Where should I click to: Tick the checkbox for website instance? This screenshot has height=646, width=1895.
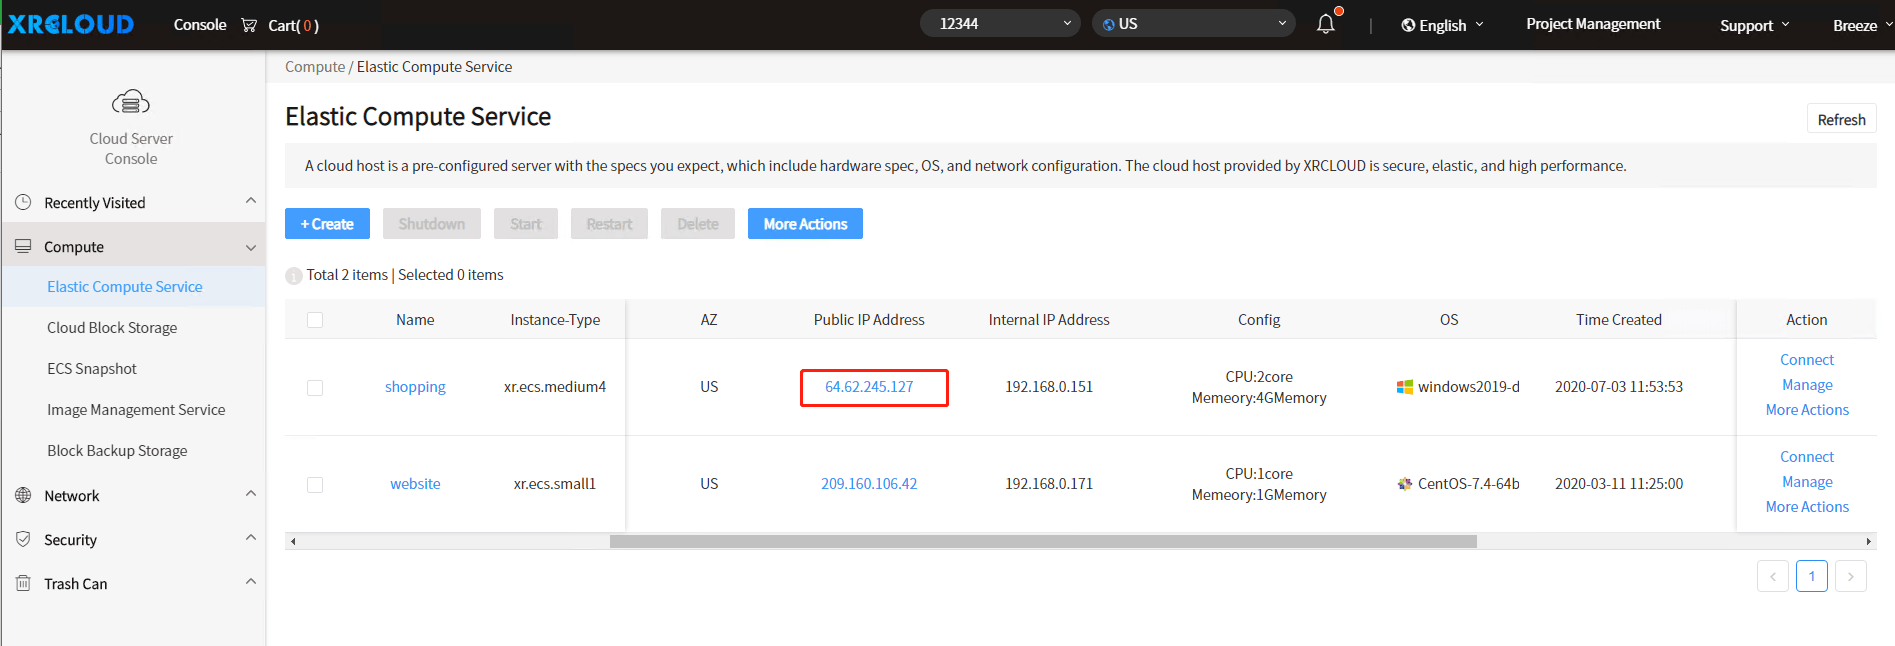click(315, 485)
